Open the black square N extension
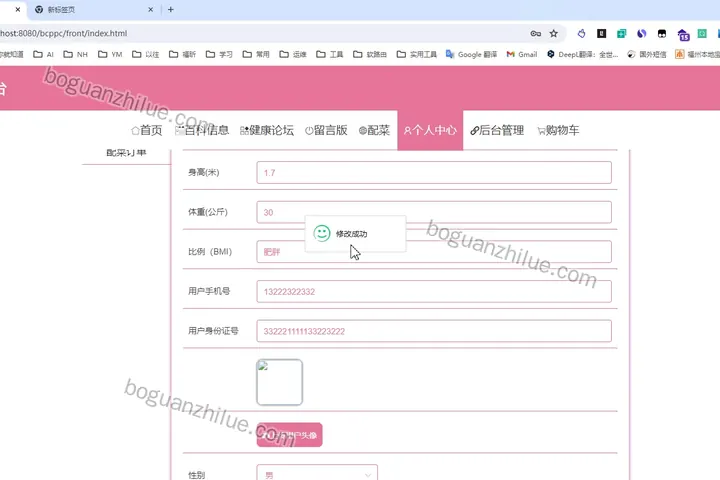The width and height of the screenshot is (720, 480). pyautogui.click(x=602, y=33)
